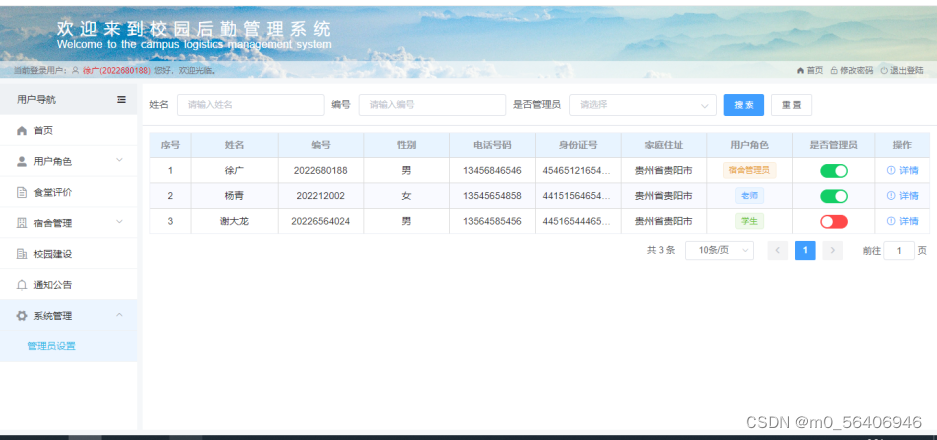Click the document icon beside 食堂评价
This screenshot has width=937, height=440.
22,192
